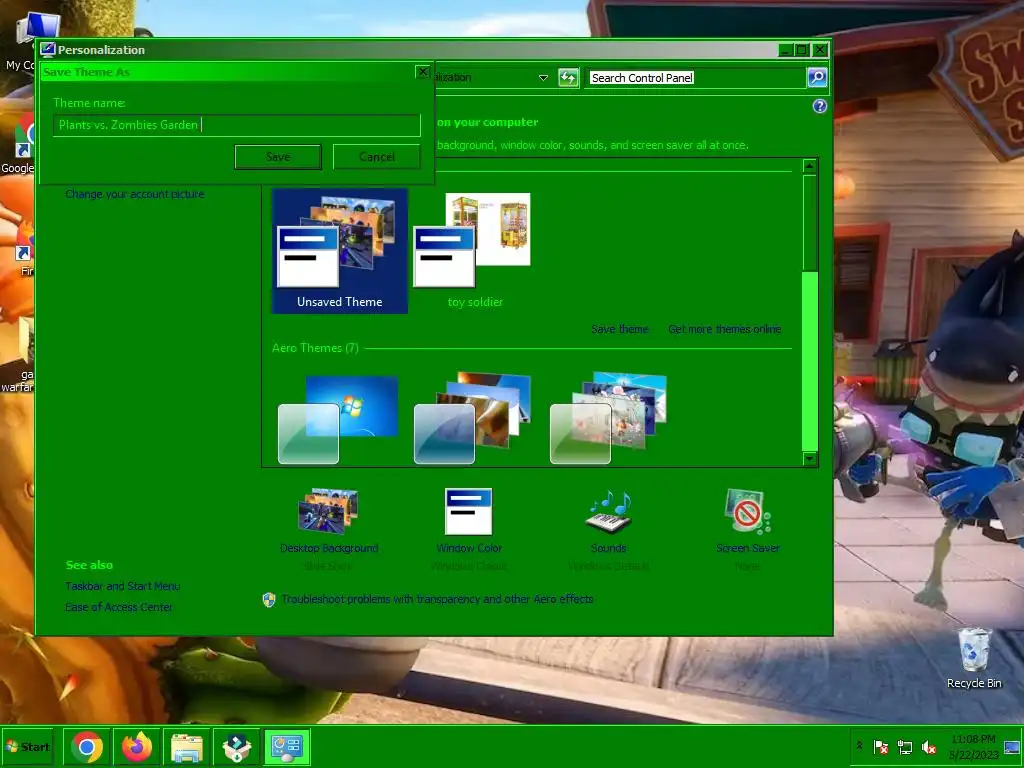This screenshot has height=768, width=1024.
Task: Open Taskbar and Start Menu link
Action: tap(123, 586)
